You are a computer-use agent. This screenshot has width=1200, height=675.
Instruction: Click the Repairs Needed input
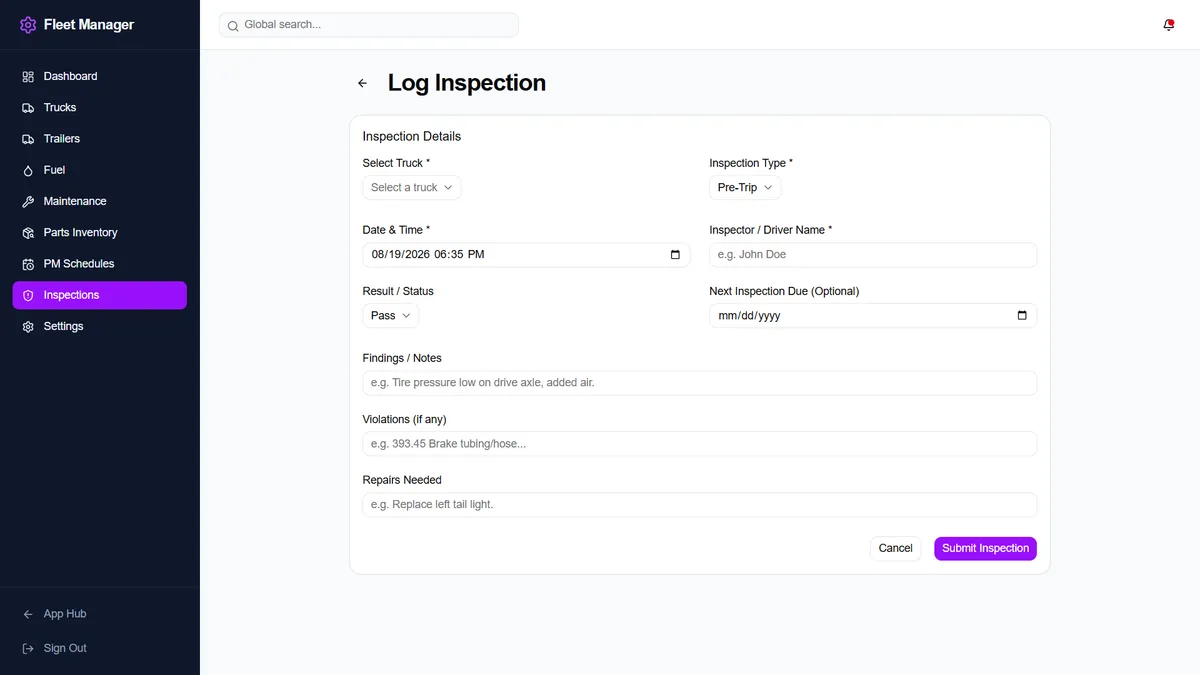pyautogui.click(x=700, y=505)
